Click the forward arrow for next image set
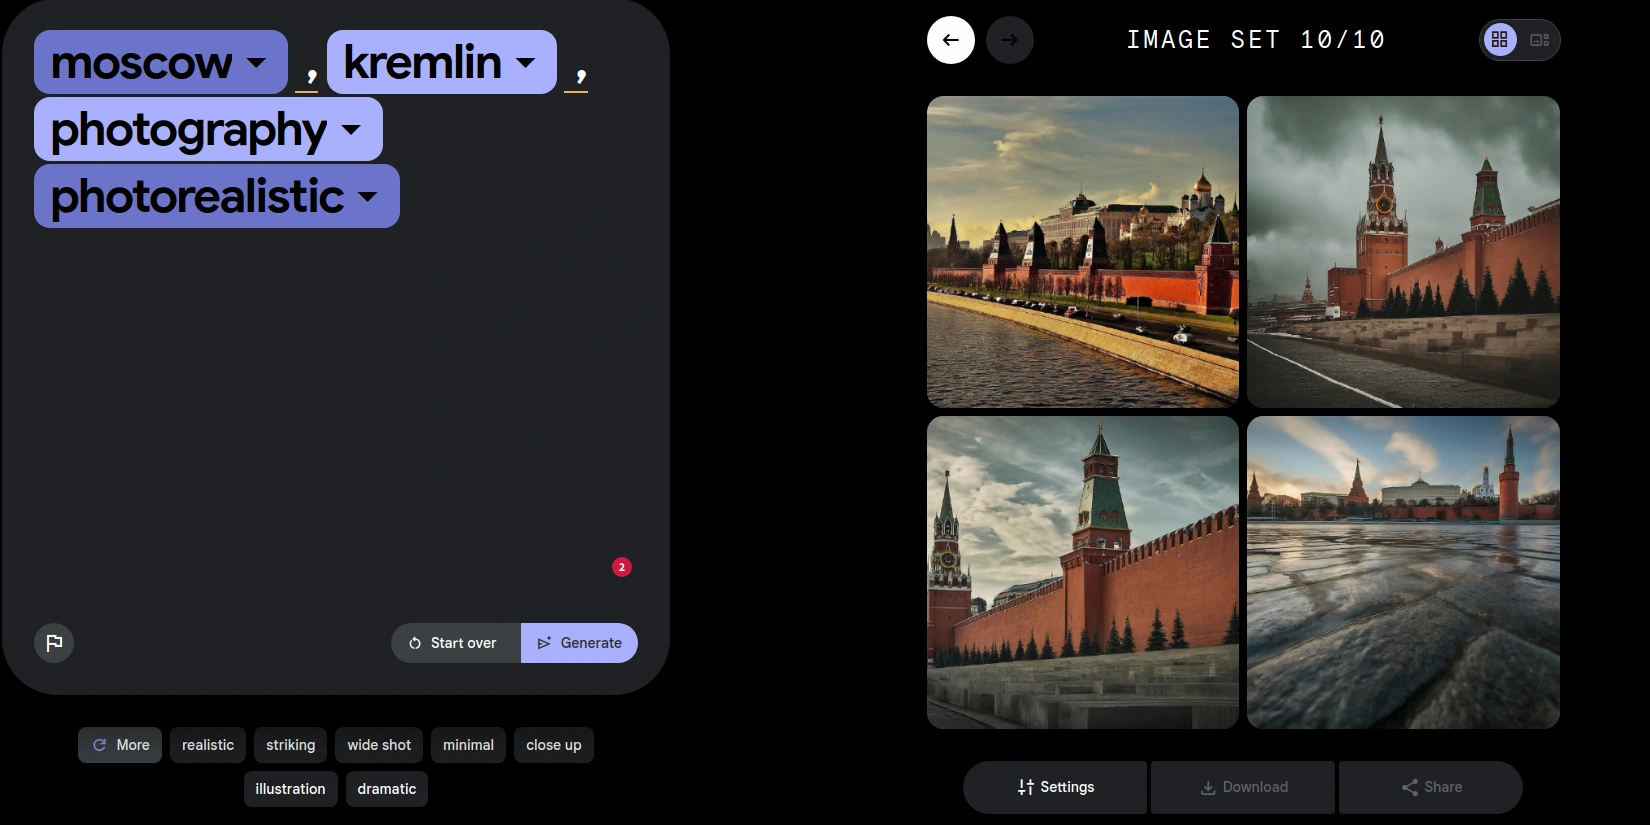The height and width of the screenshot is (825, 1650). [x=1009, y=40]
